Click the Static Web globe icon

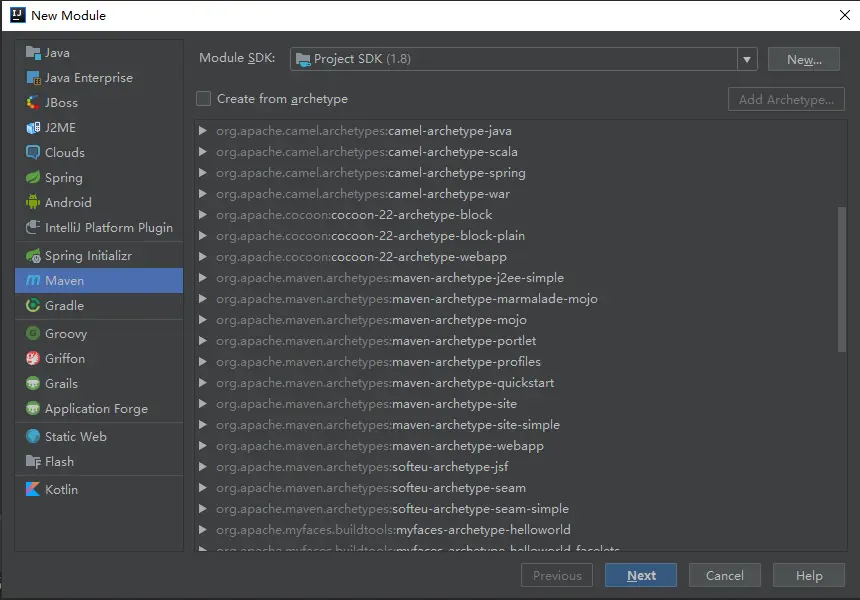(x=33, y=437)
